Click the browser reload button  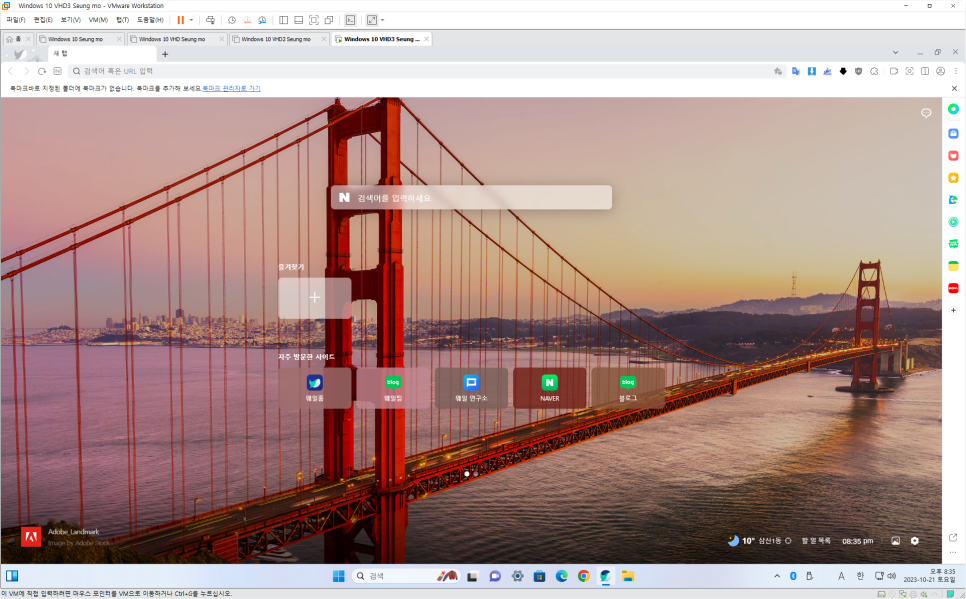coord(42,71)
